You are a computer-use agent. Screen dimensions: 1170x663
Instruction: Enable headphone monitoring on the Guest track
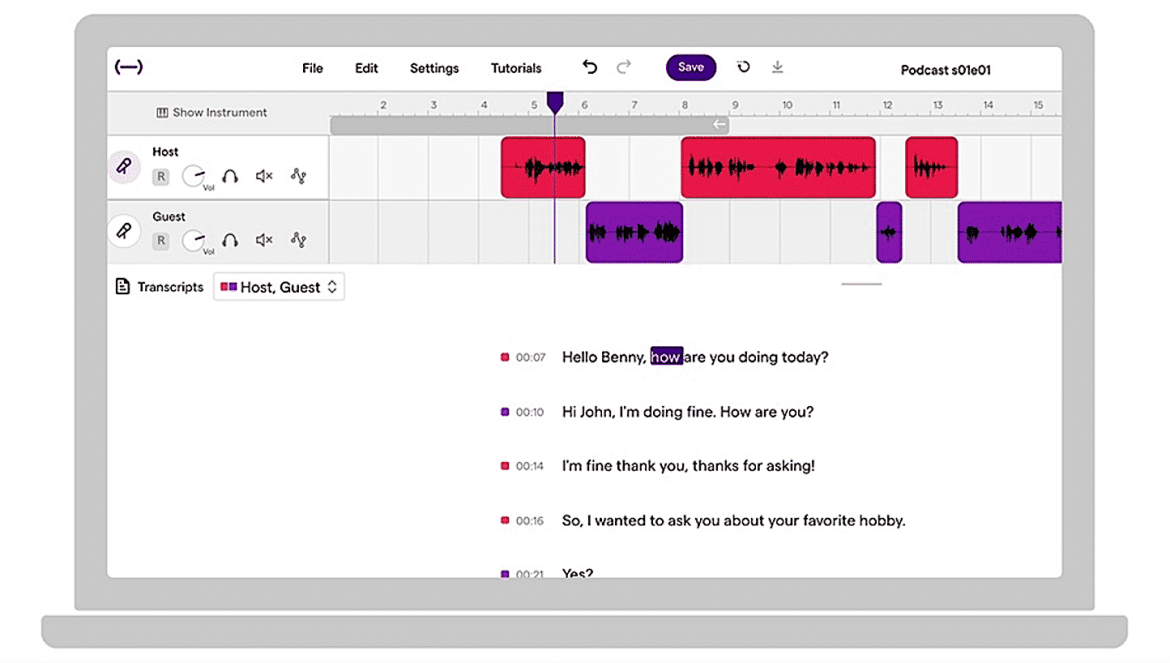pos(230,240)
